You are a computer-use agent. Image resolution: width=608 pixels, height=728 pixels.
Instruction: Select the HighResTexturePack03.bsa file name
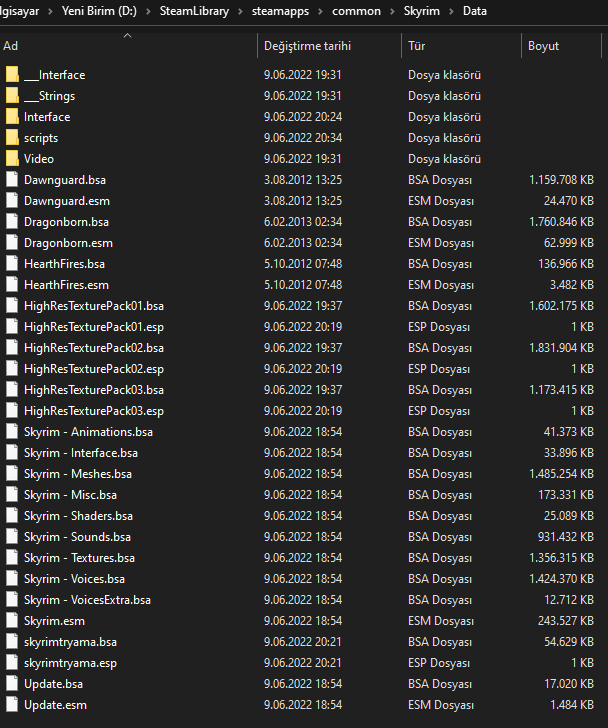coord(94,390)
